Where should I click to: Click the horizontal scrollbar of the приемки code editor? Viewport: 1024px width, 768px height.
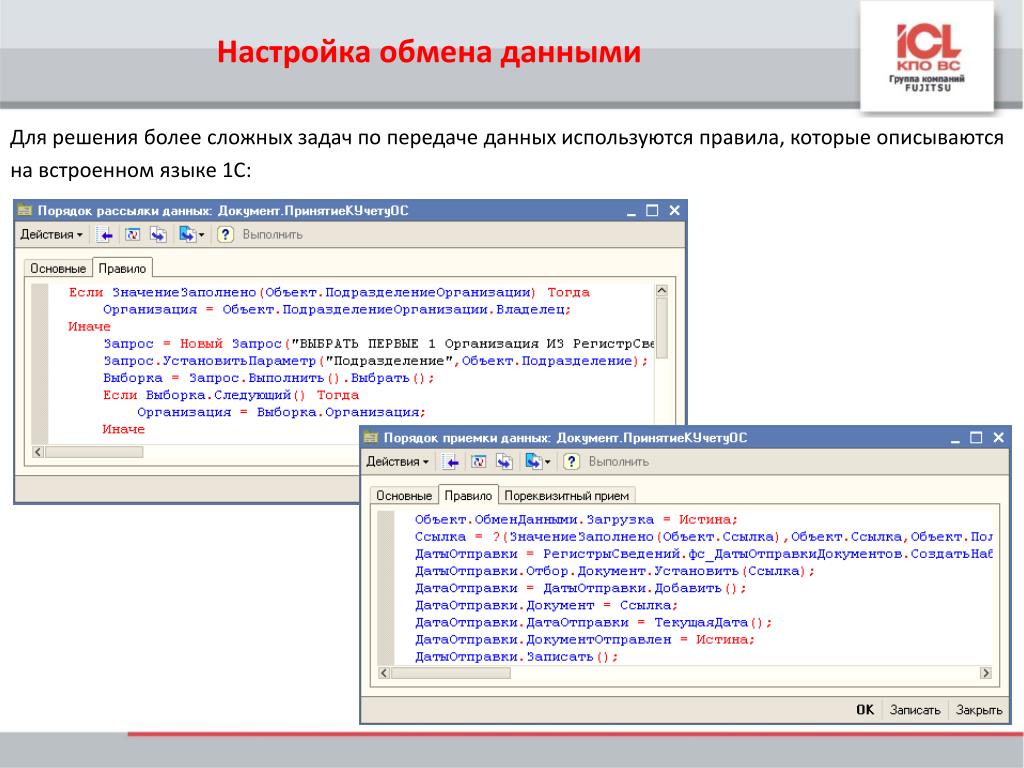pos(450,674)
